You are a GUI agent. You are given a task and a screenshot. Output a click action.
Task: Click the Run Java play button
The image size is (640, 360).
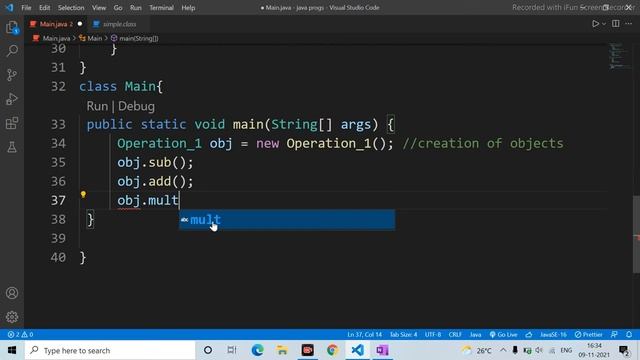pyautogui.click(x=596, y=24)
